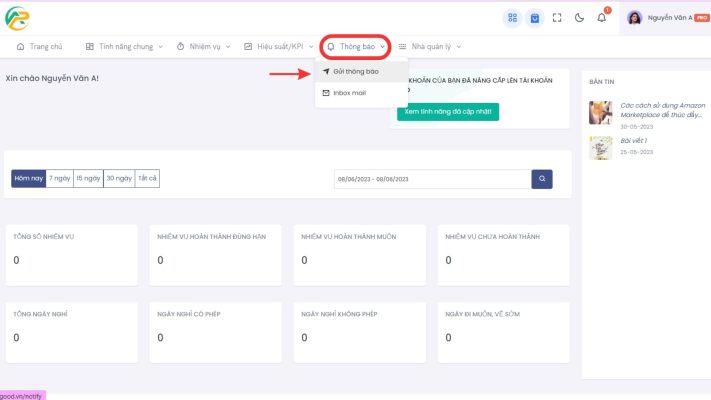Click Tổng số nhiệm vụ card

coord(72,255)
